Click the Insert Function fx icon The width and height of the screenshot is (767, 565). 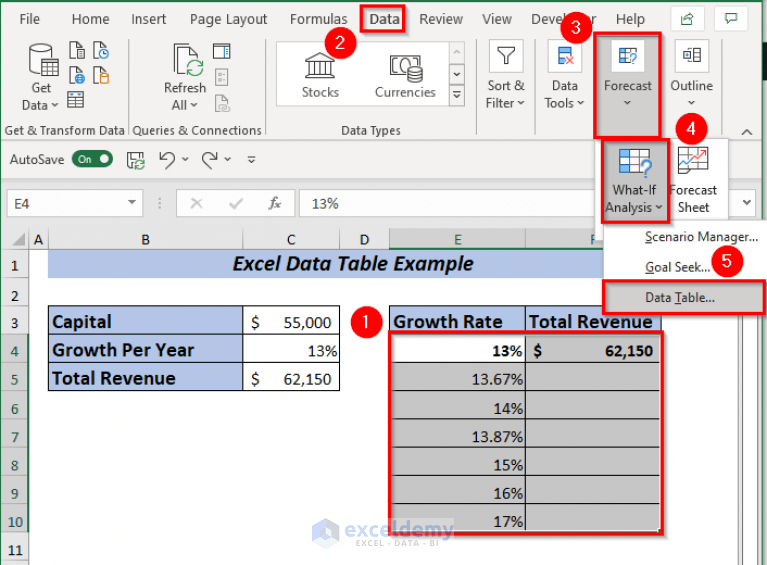pos(274,203)
